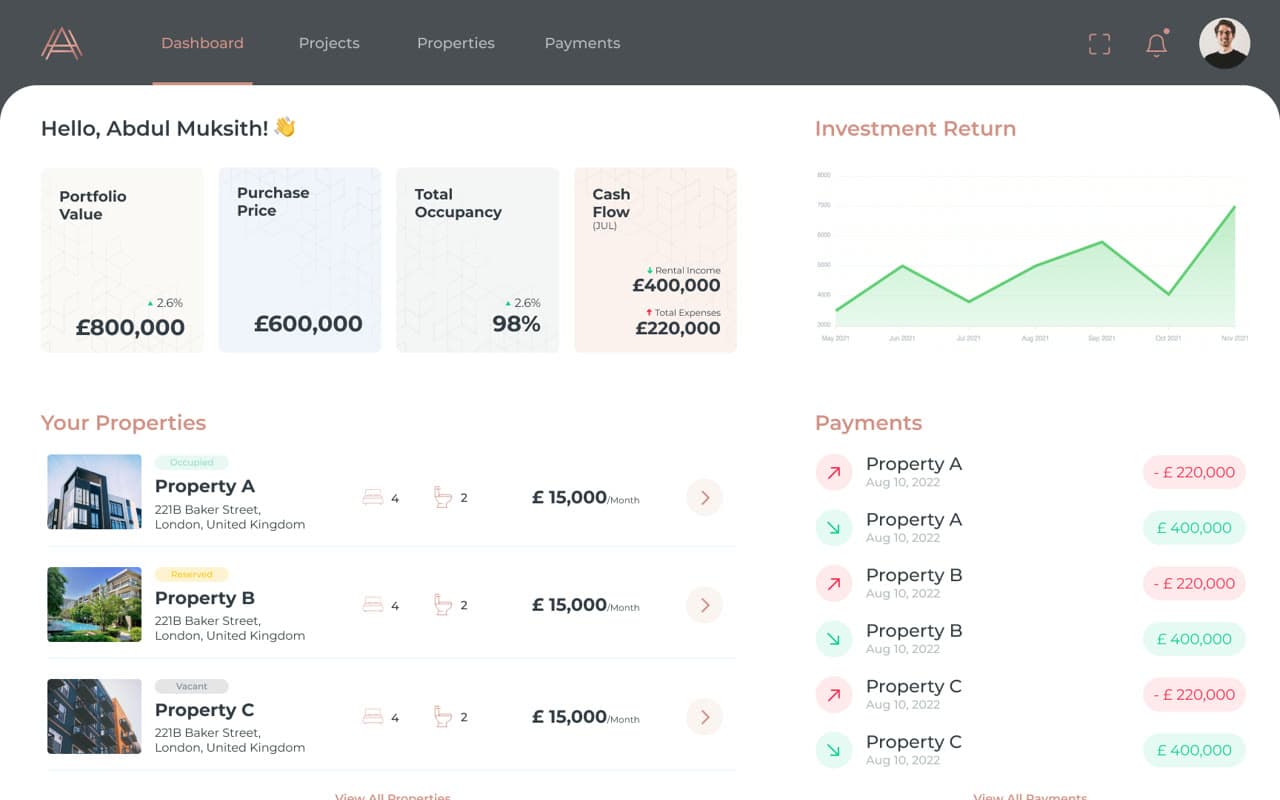
Task: Click Property C incoming payment arrow icon
Action: pos(834,750)
